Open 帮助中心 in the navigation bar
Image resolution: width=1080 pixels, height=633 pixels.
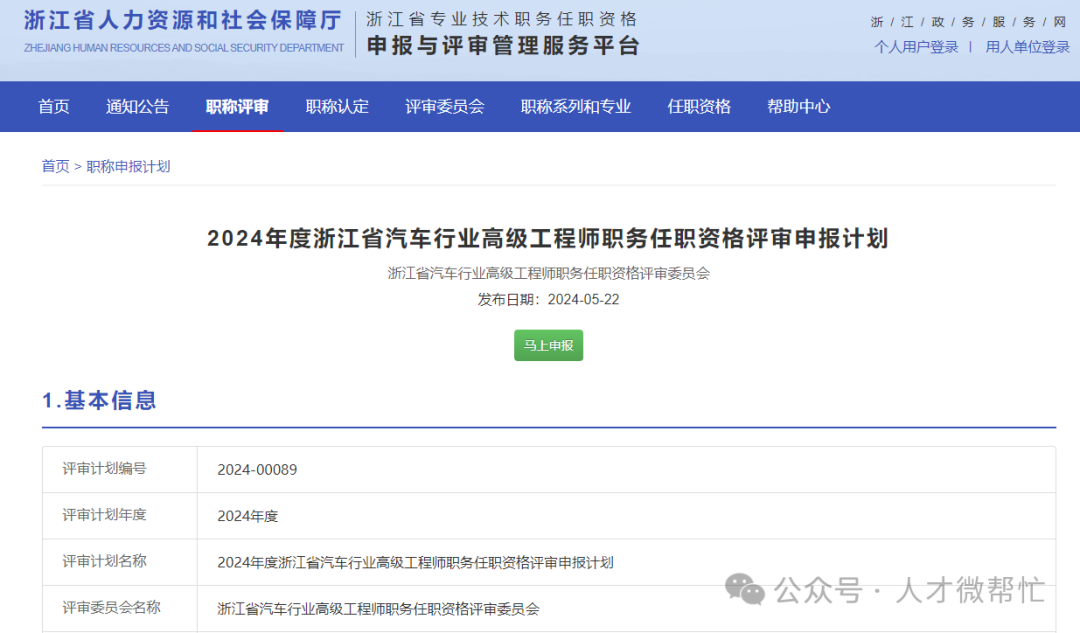point(798,107)
